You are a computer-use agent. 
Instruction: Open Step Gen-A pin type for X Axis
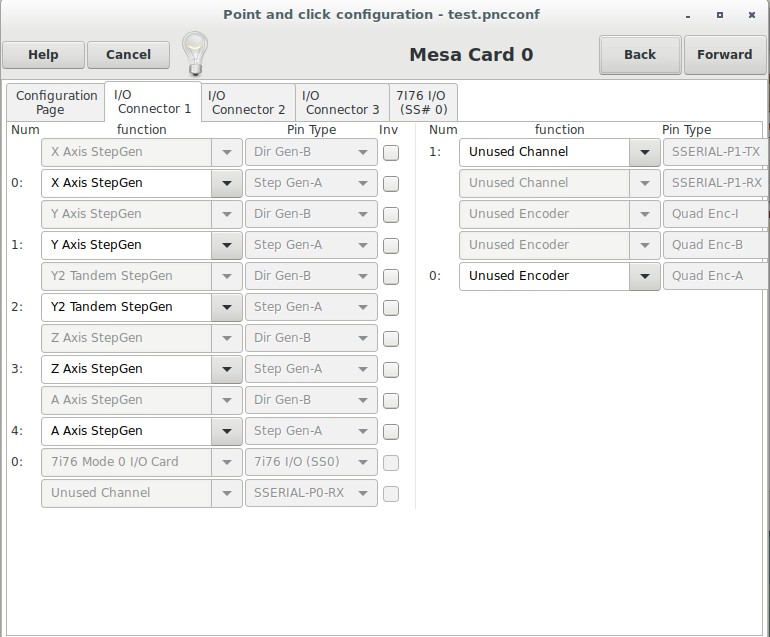click(311, 183)
